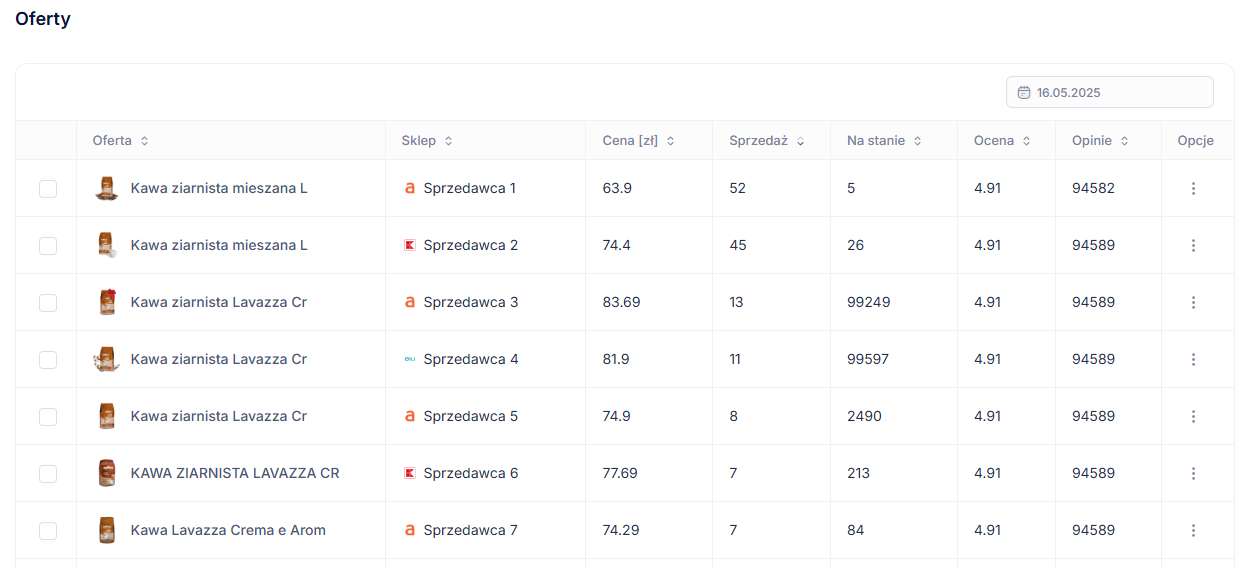Tick the checkbox for the Sprzedawca 6 offer
Image resolution: width=1252 pixels, height=568 pixels.
(48, 473)
